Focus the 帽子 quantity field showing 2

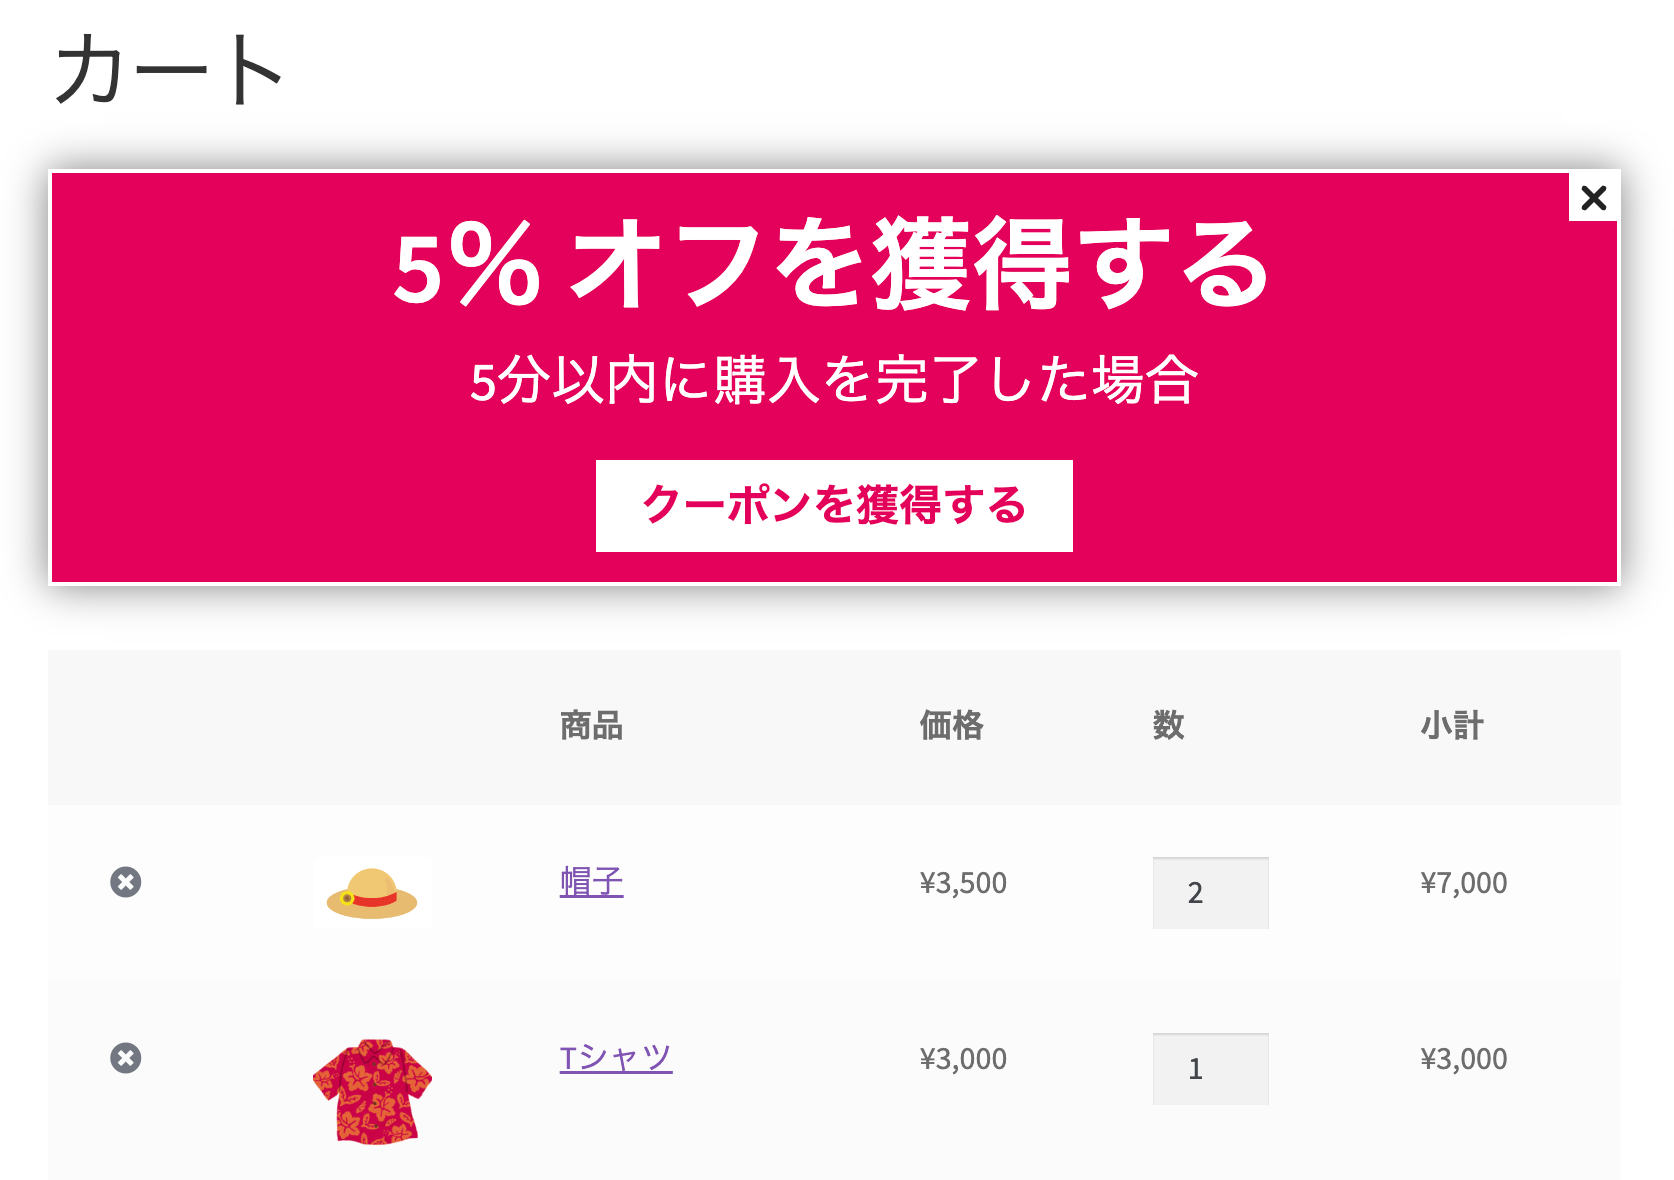pos(1211,893)
